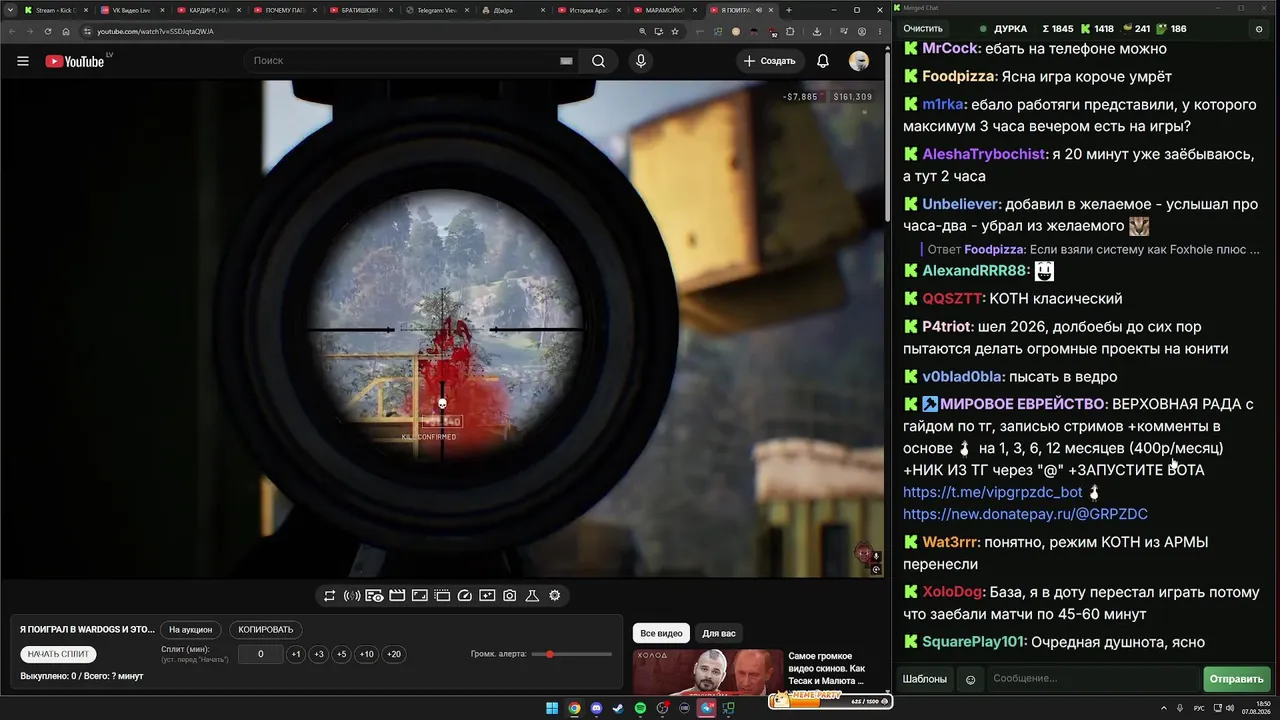1280x720 pixels.
Task: Click username Foodpizza in chat
Action: (959, 77)
